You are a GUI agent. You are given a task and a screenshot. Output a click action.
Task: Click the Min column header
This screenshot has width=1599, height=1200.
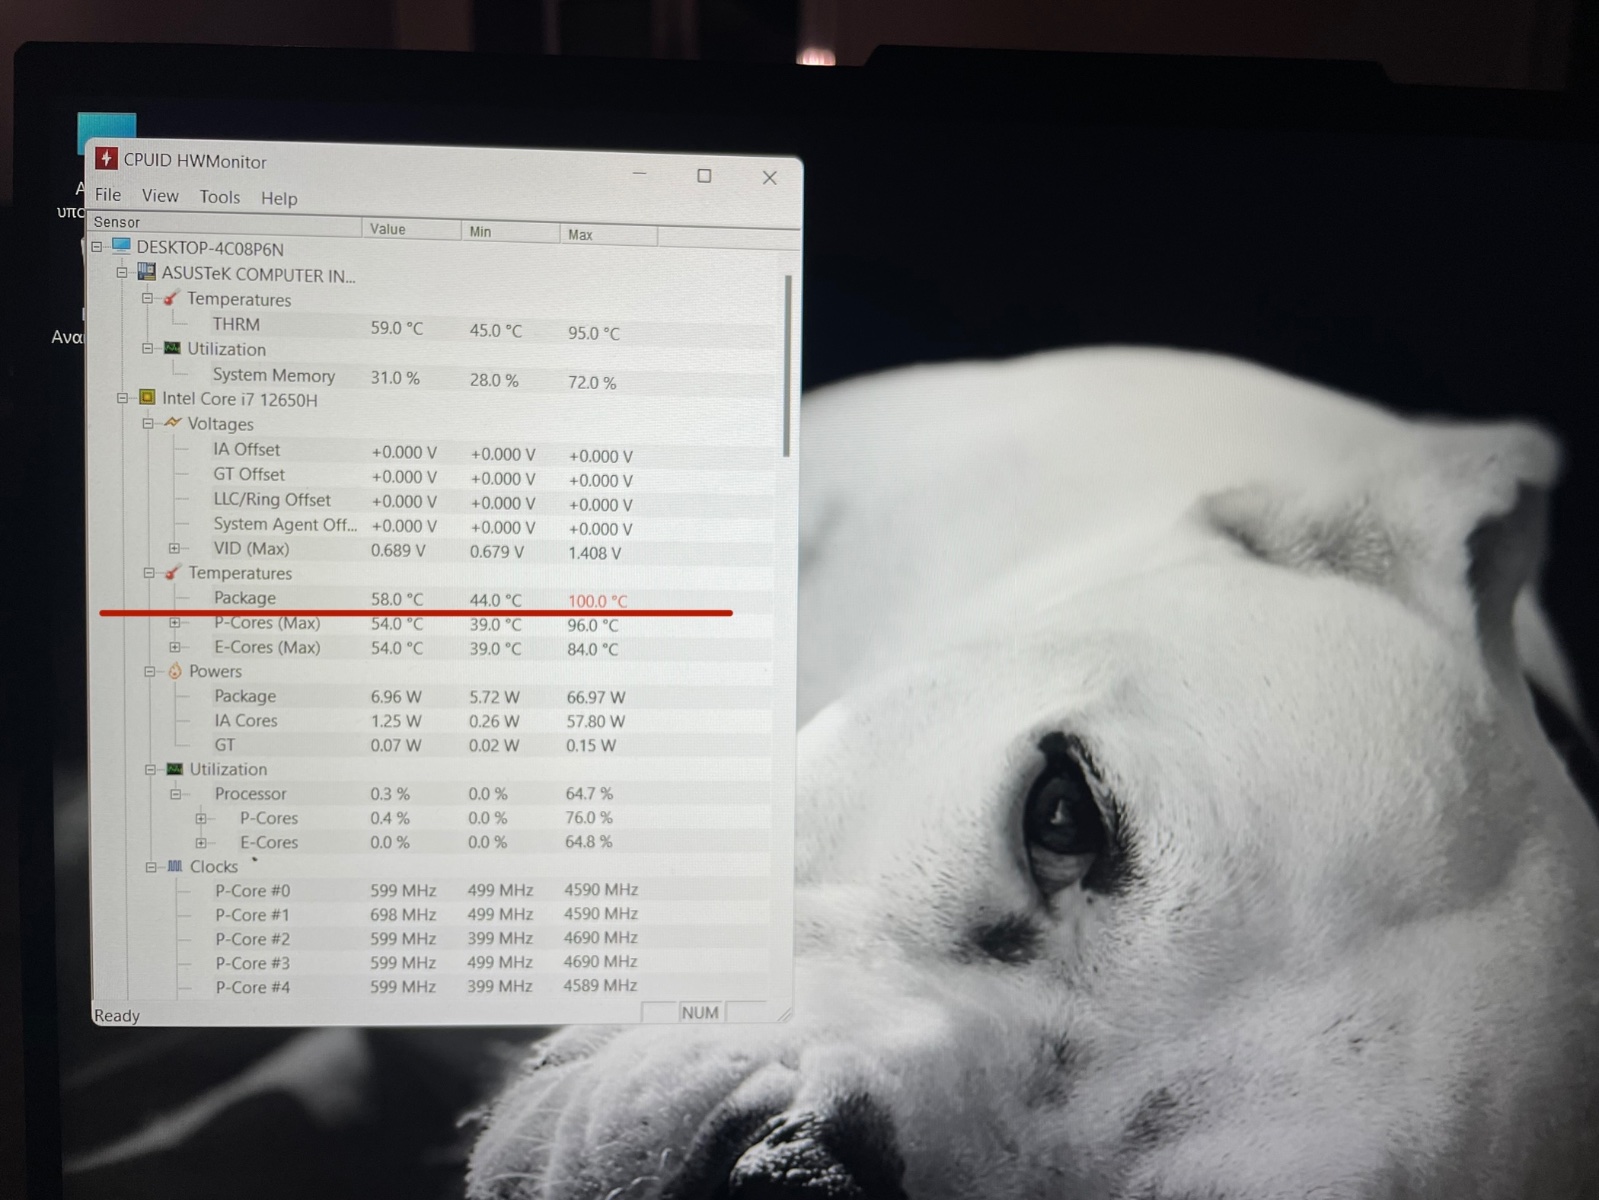coord(510,232)
